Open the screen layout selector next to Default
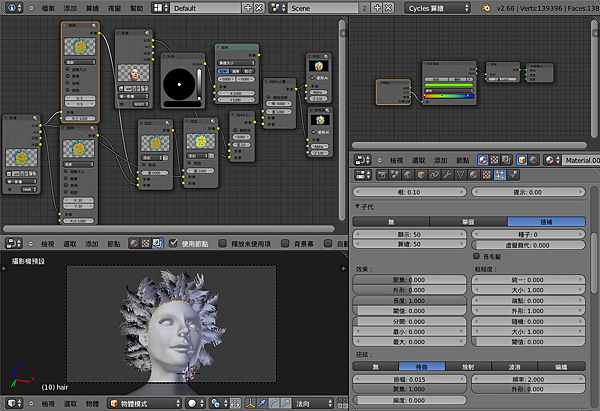This screenshot has width=600, height=411. pyautogui.click(x=161, y=8)
